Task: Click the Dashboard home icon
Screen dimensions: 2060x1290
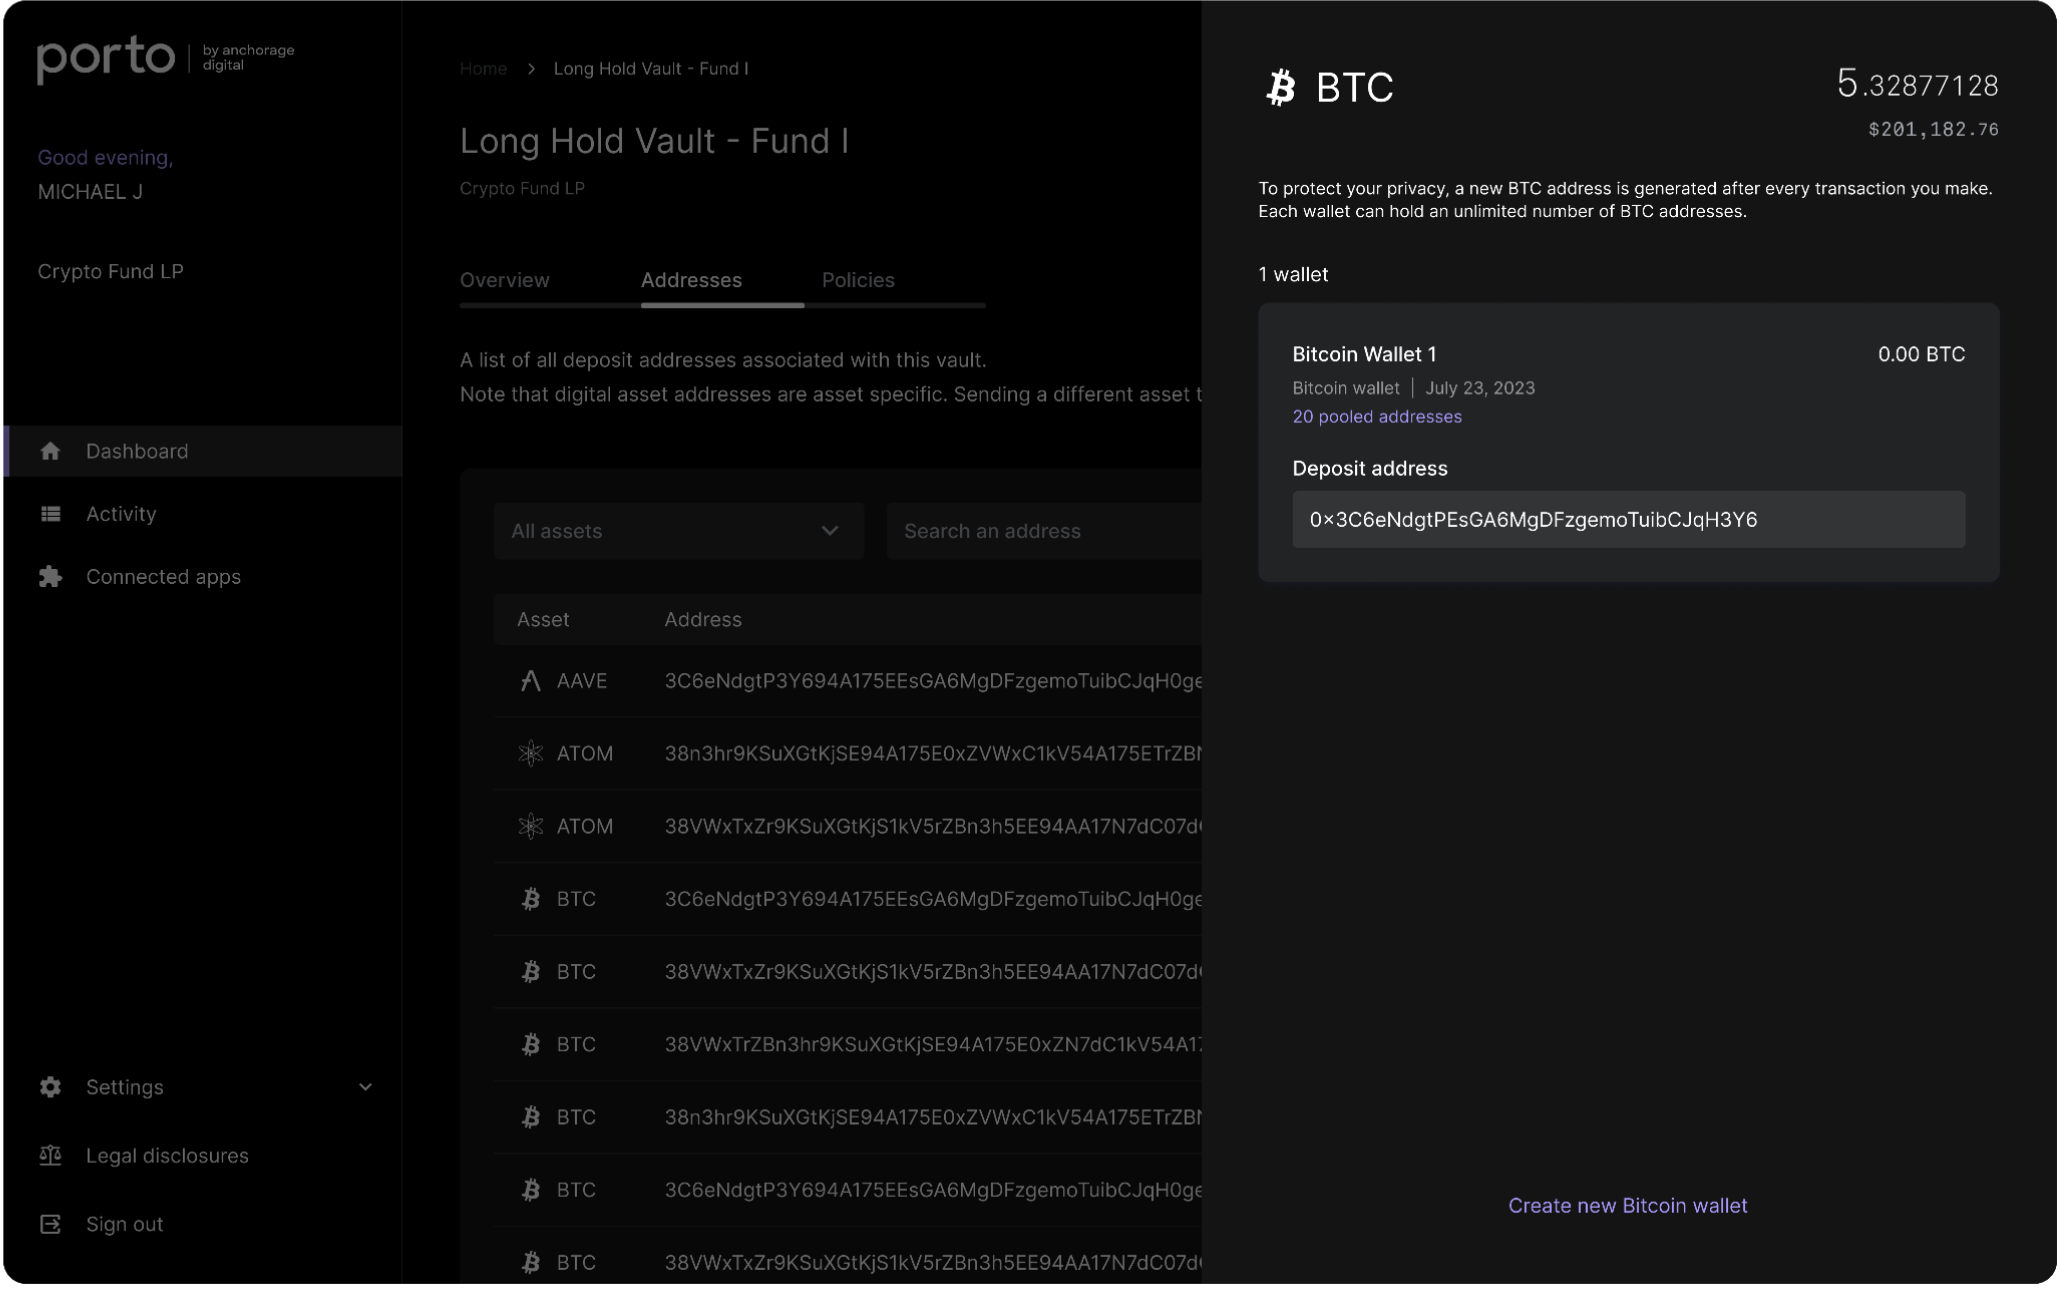Action: click(x=50, y=452)
